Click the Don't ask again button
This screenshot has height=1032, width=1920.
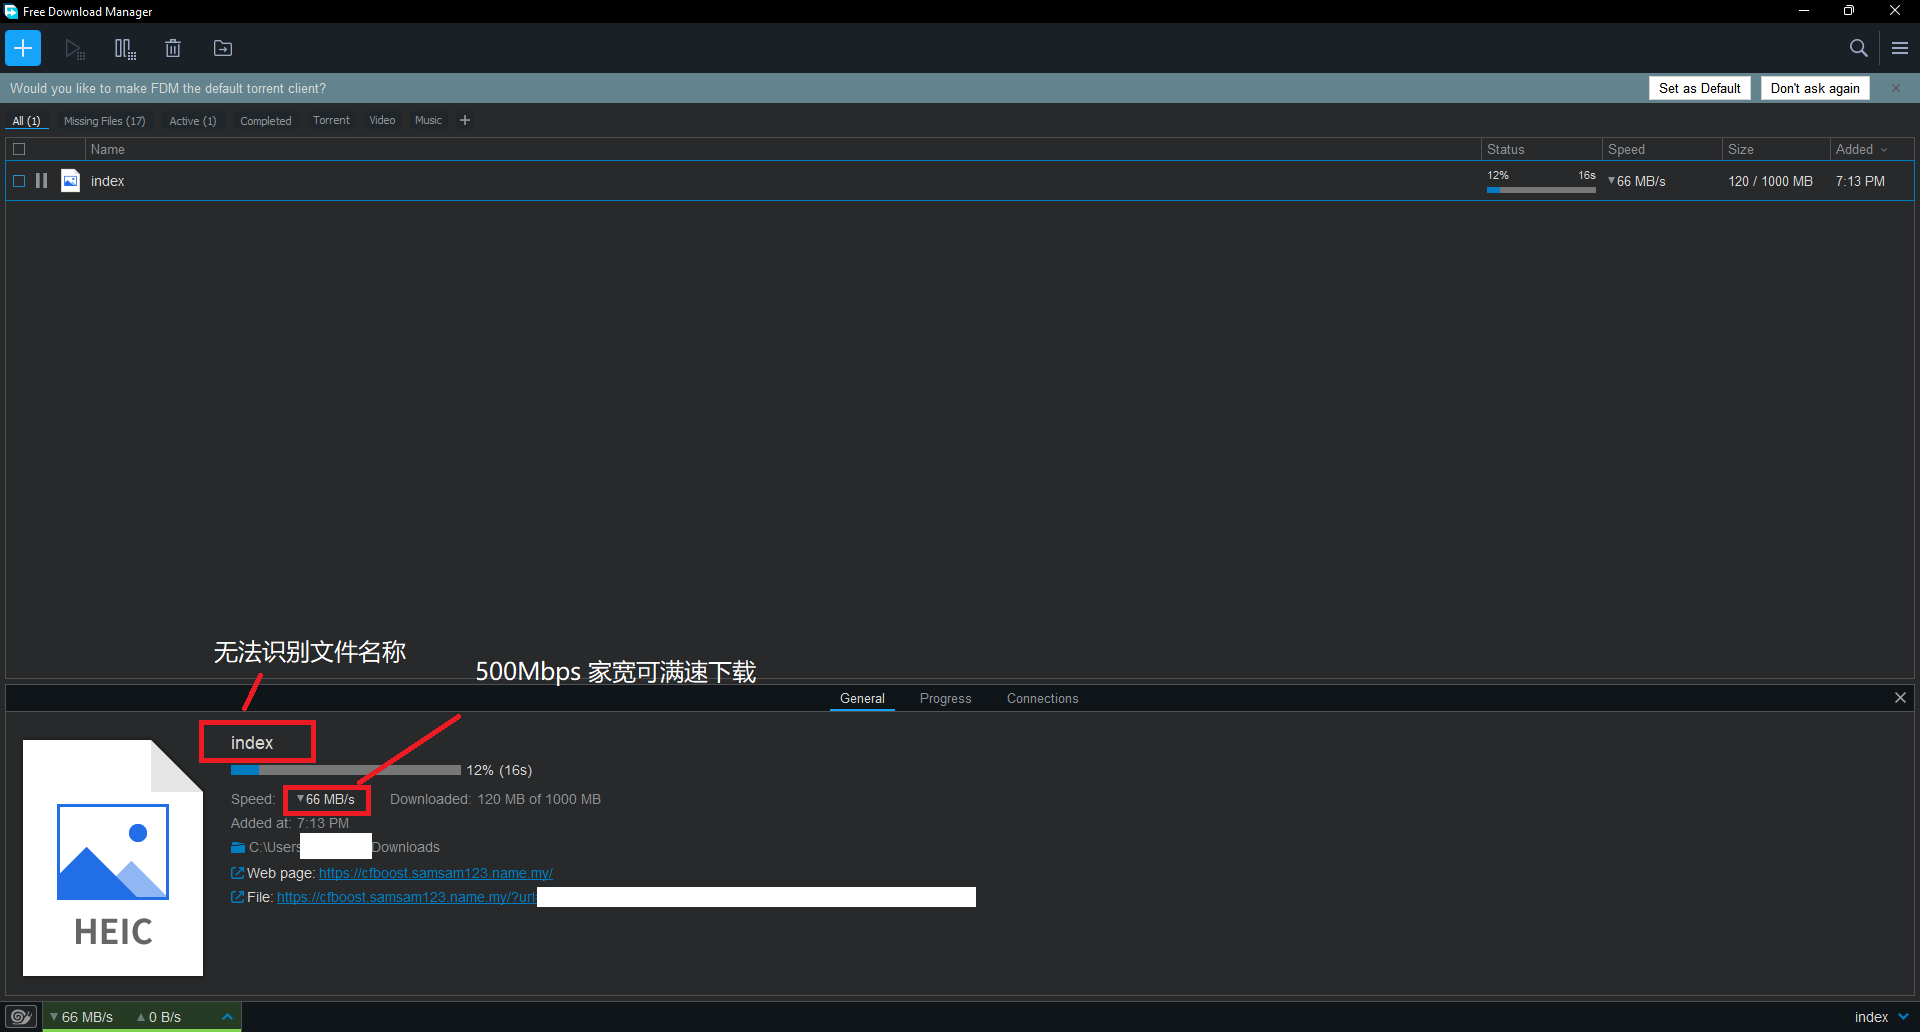(x=1815, y=88)
